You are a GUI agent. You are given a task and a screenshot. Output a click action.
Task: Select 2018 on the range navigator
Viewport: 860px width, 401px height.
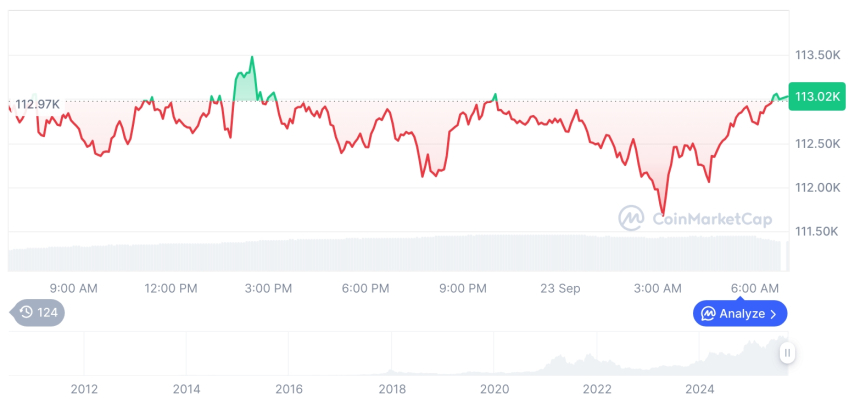[392, 388]
